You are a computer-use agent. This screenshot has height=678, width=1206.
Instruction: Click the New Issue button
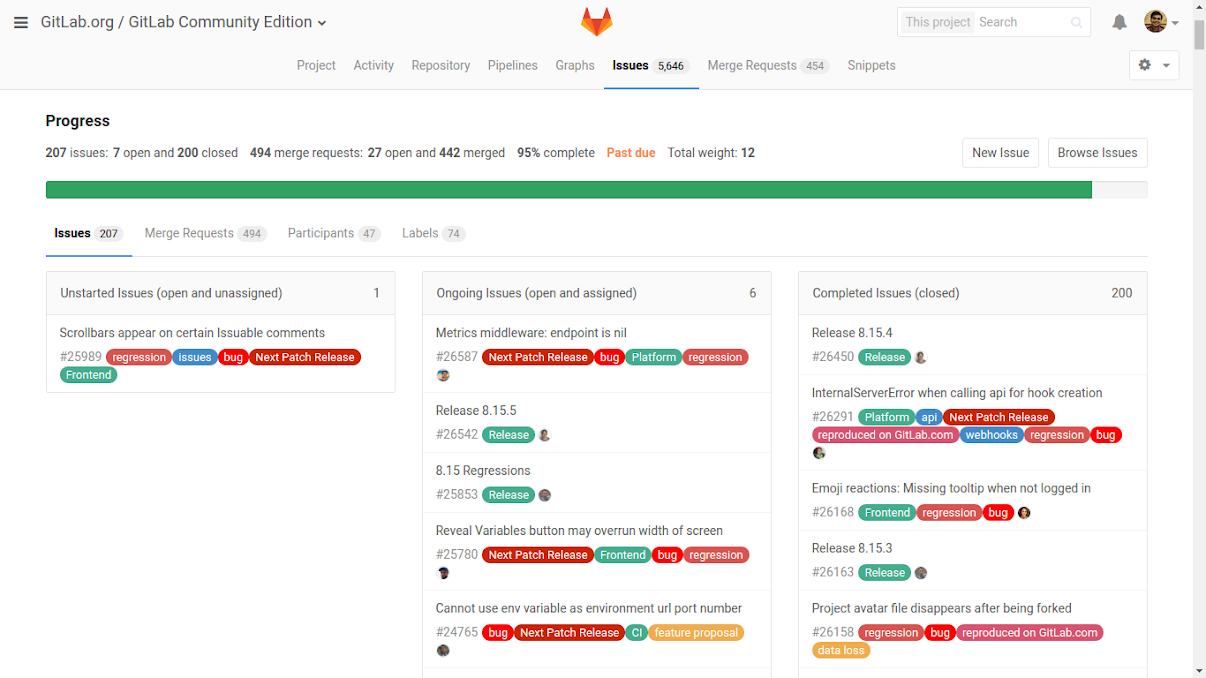(1001, 153)
